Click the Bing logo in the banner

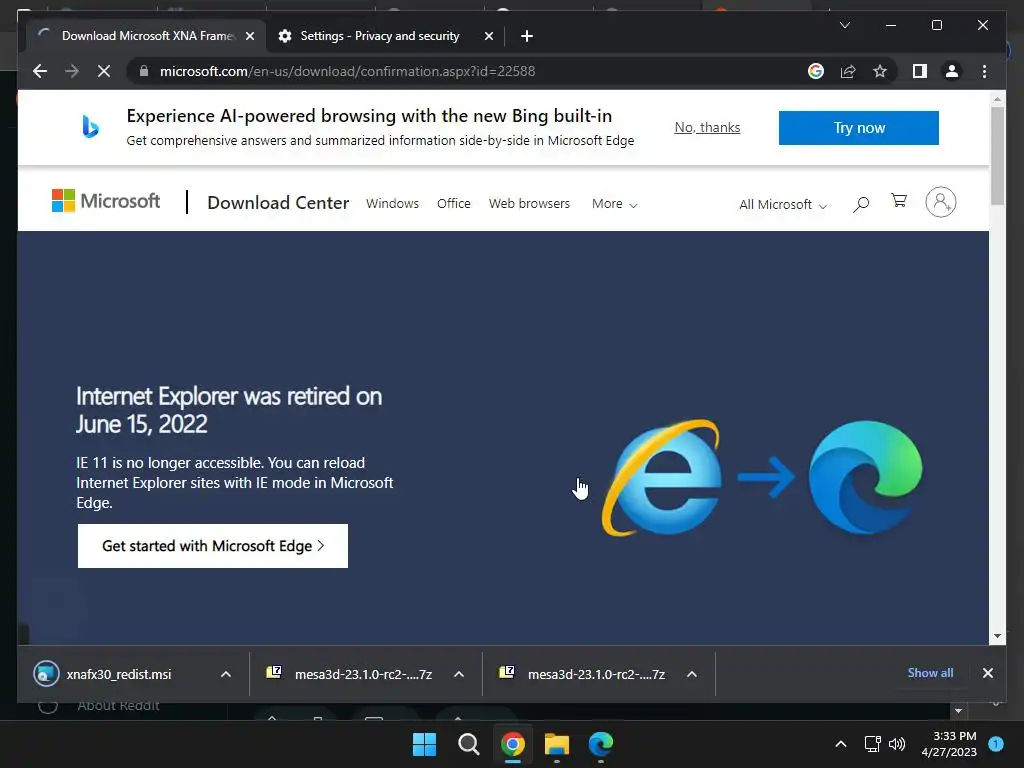click(x=90, y=127)
